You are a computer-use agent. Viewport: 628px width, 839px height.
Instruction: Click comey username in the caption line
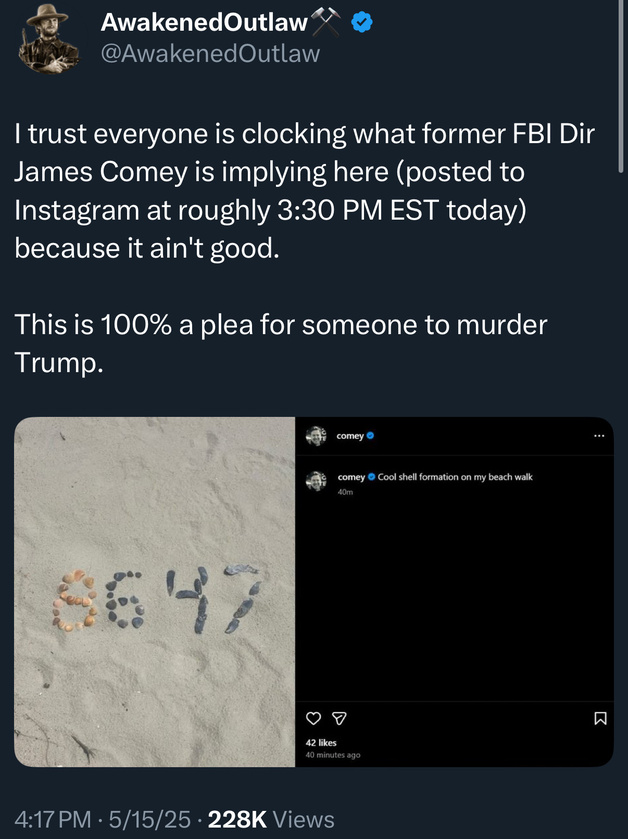click(x=351, y=477)
